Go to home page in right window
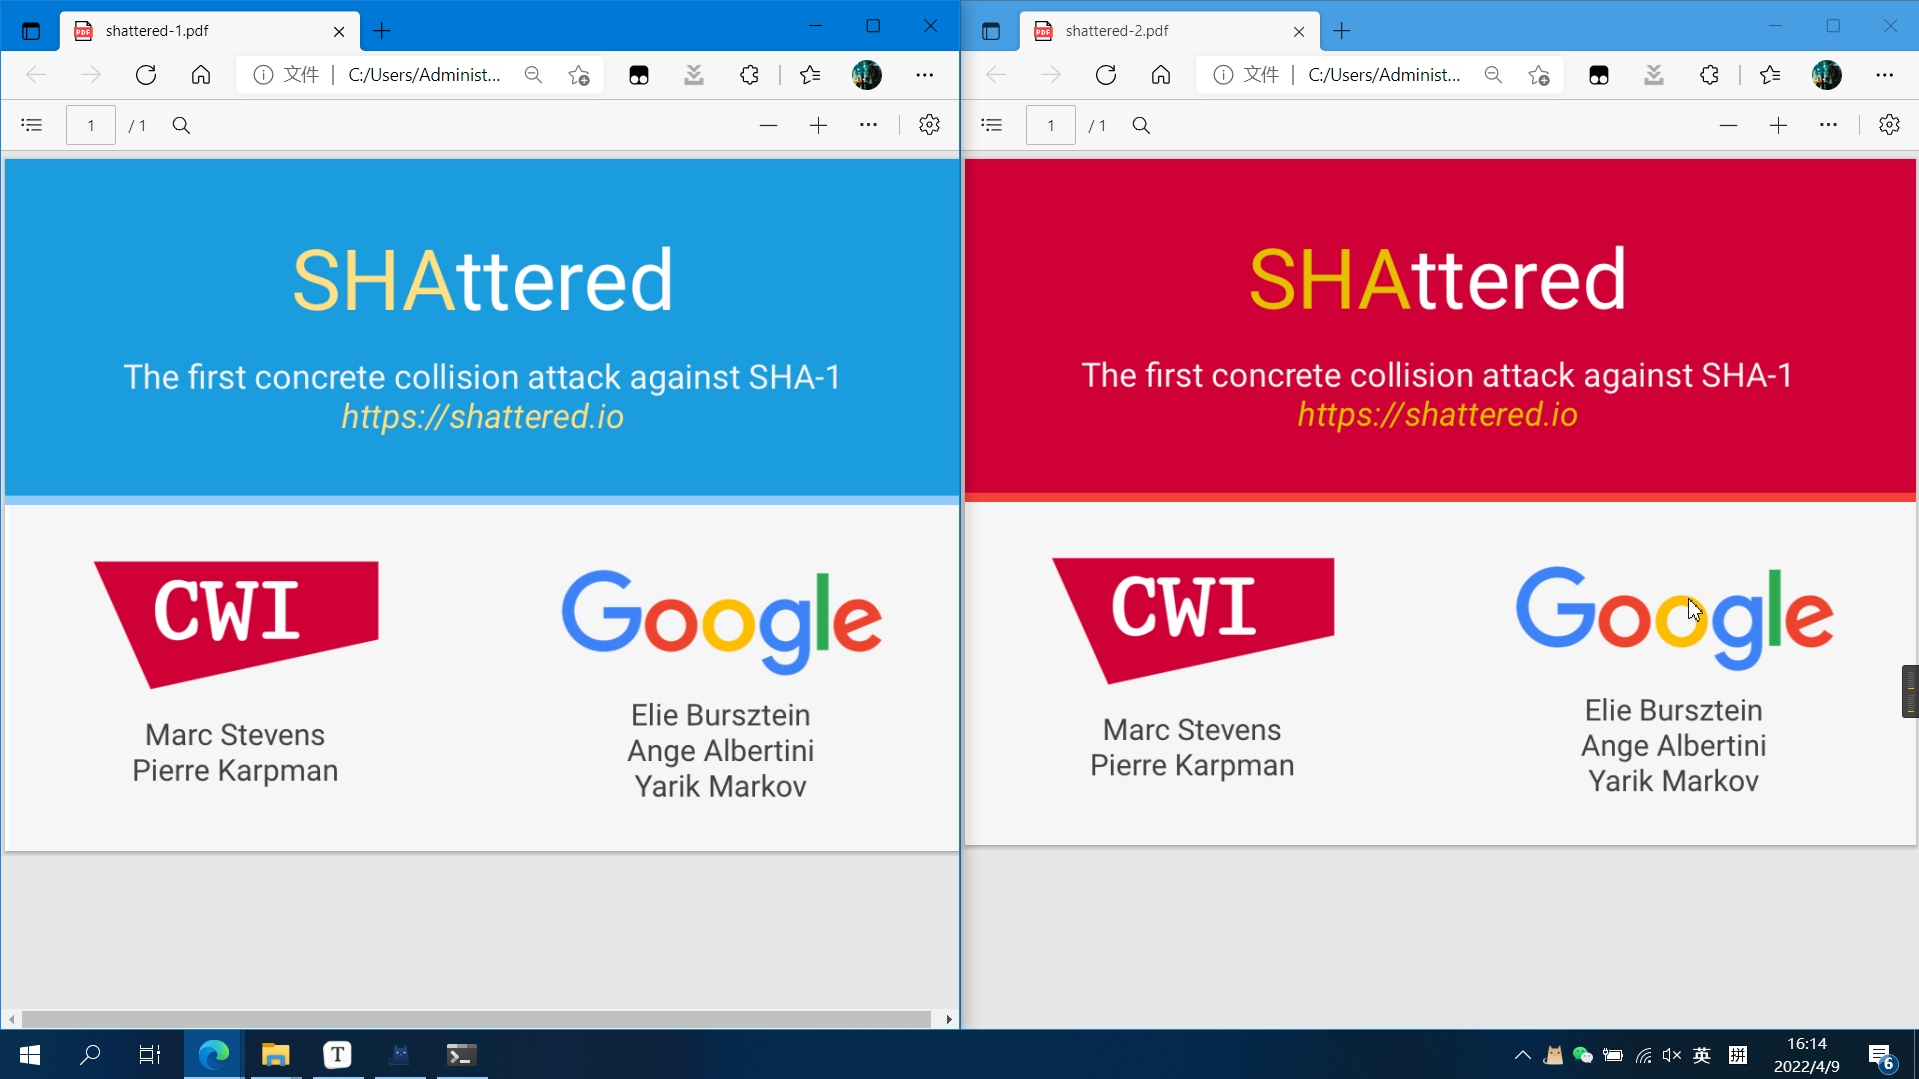This screenshot has height=1079, width=1919. pos(1161,75)
